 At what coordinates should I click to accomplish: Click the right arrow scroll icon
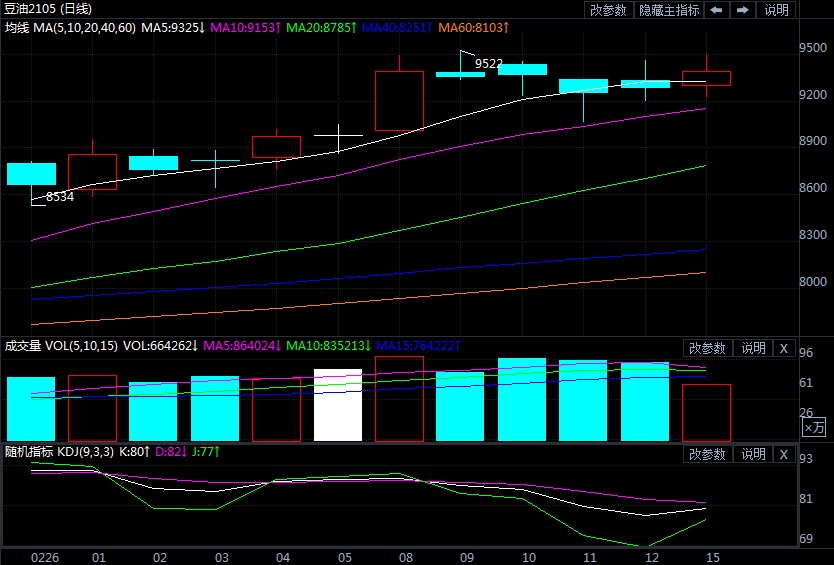743,10
